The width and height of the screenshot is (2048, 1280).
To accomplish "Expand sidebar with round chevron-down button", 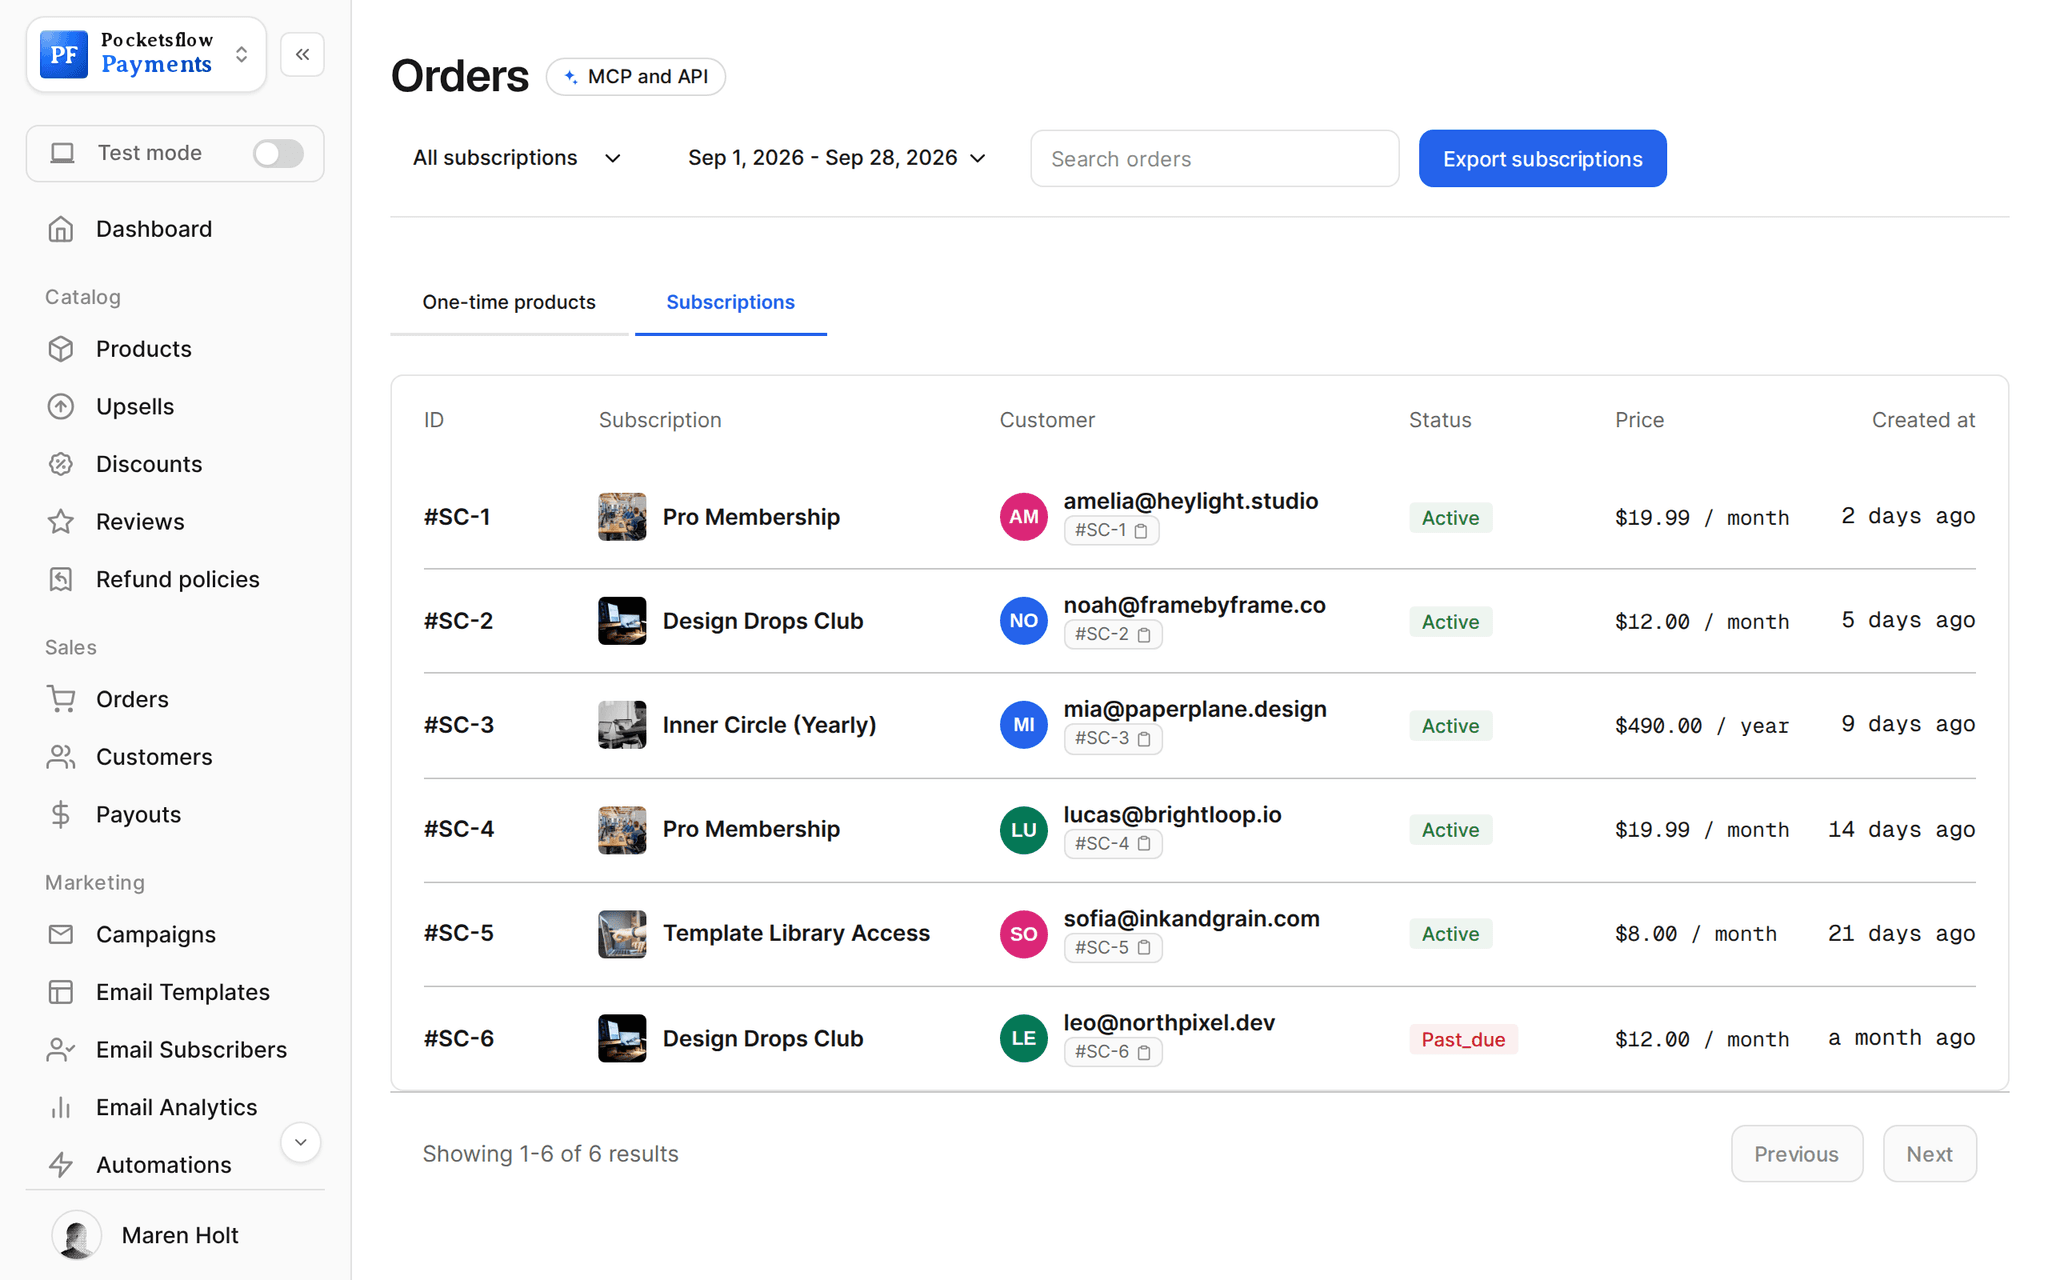I will (300, 1142).
